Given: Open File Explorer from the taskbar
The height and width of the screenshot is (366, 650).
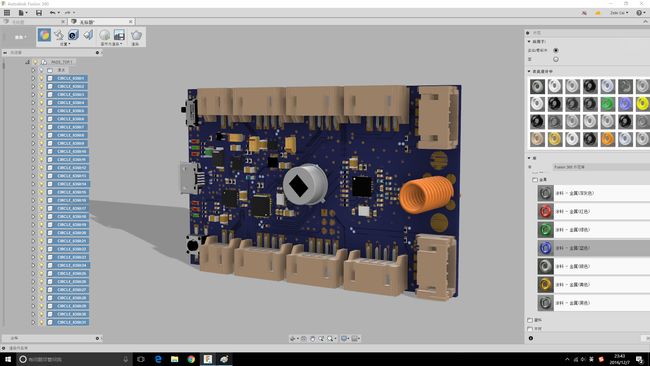Looking at the screenshot, I should [175, 359].
